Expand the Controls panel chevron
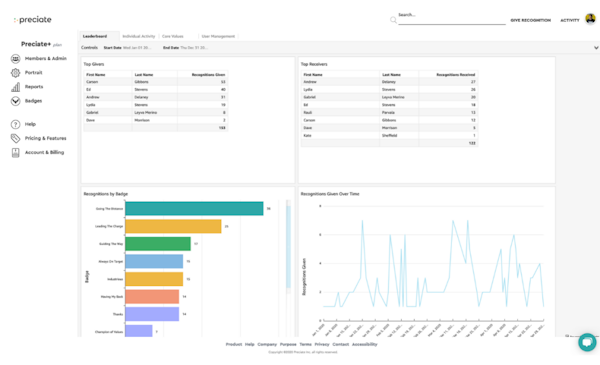 596,48
